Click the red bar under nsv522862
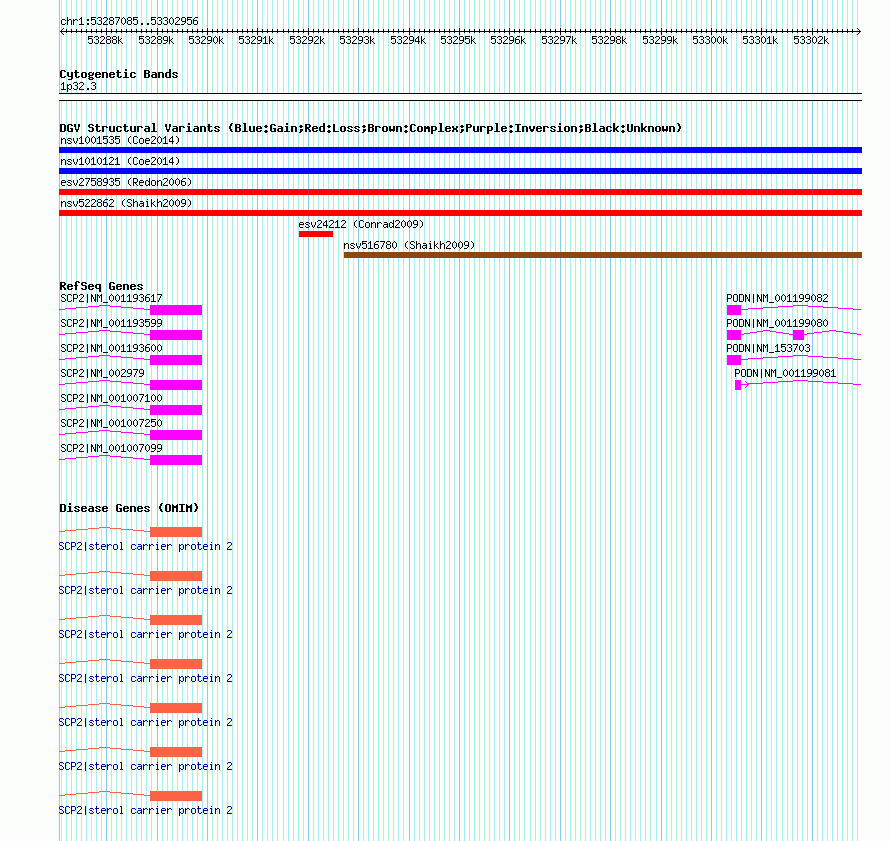 tap(460, 213)
